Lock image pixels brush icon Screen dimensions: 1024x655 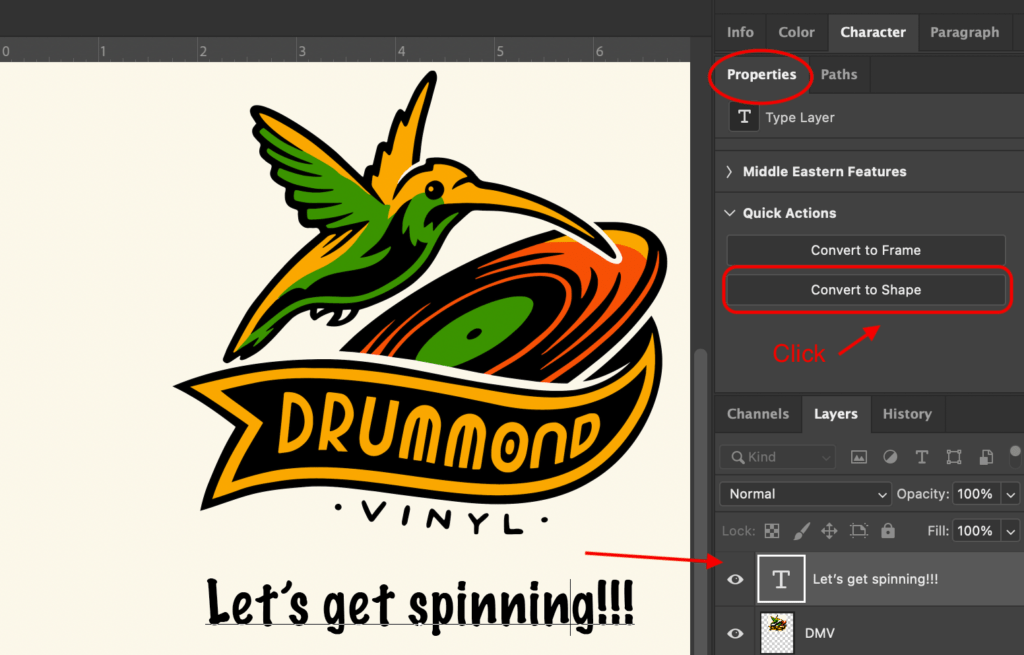[x=800, y=531]
